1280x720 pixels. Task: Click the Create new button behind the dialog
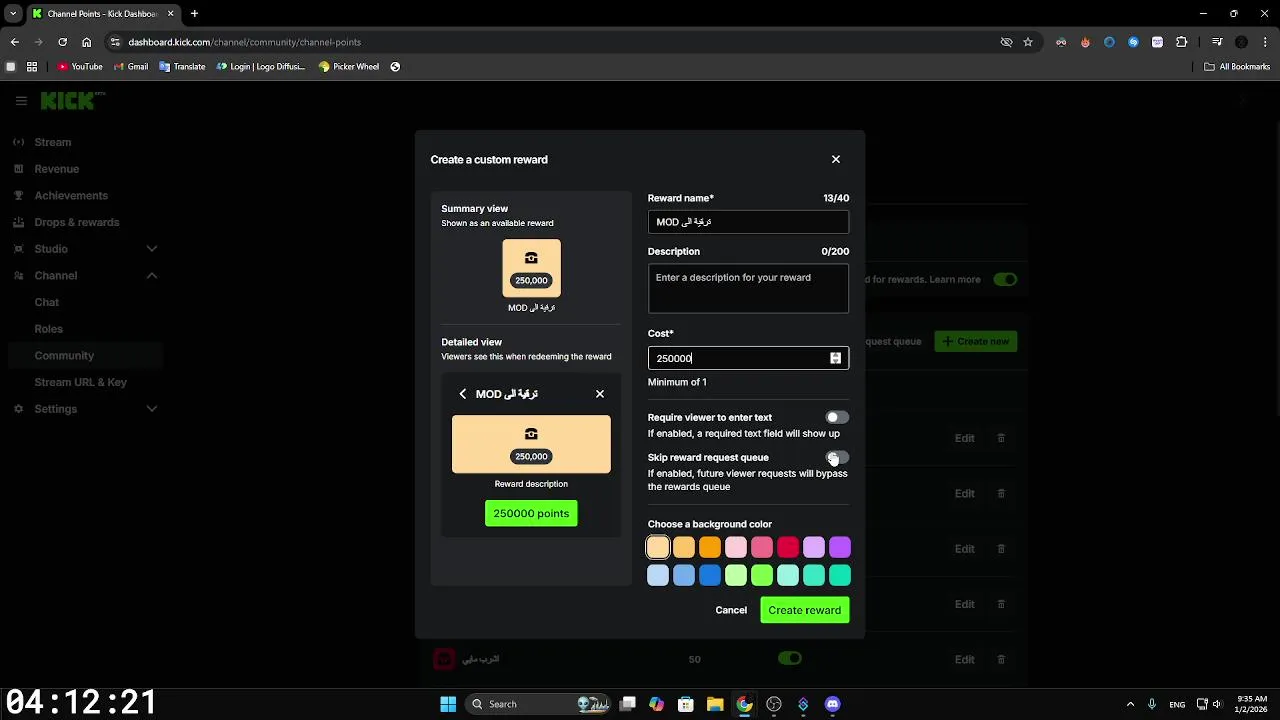point(975,341)
